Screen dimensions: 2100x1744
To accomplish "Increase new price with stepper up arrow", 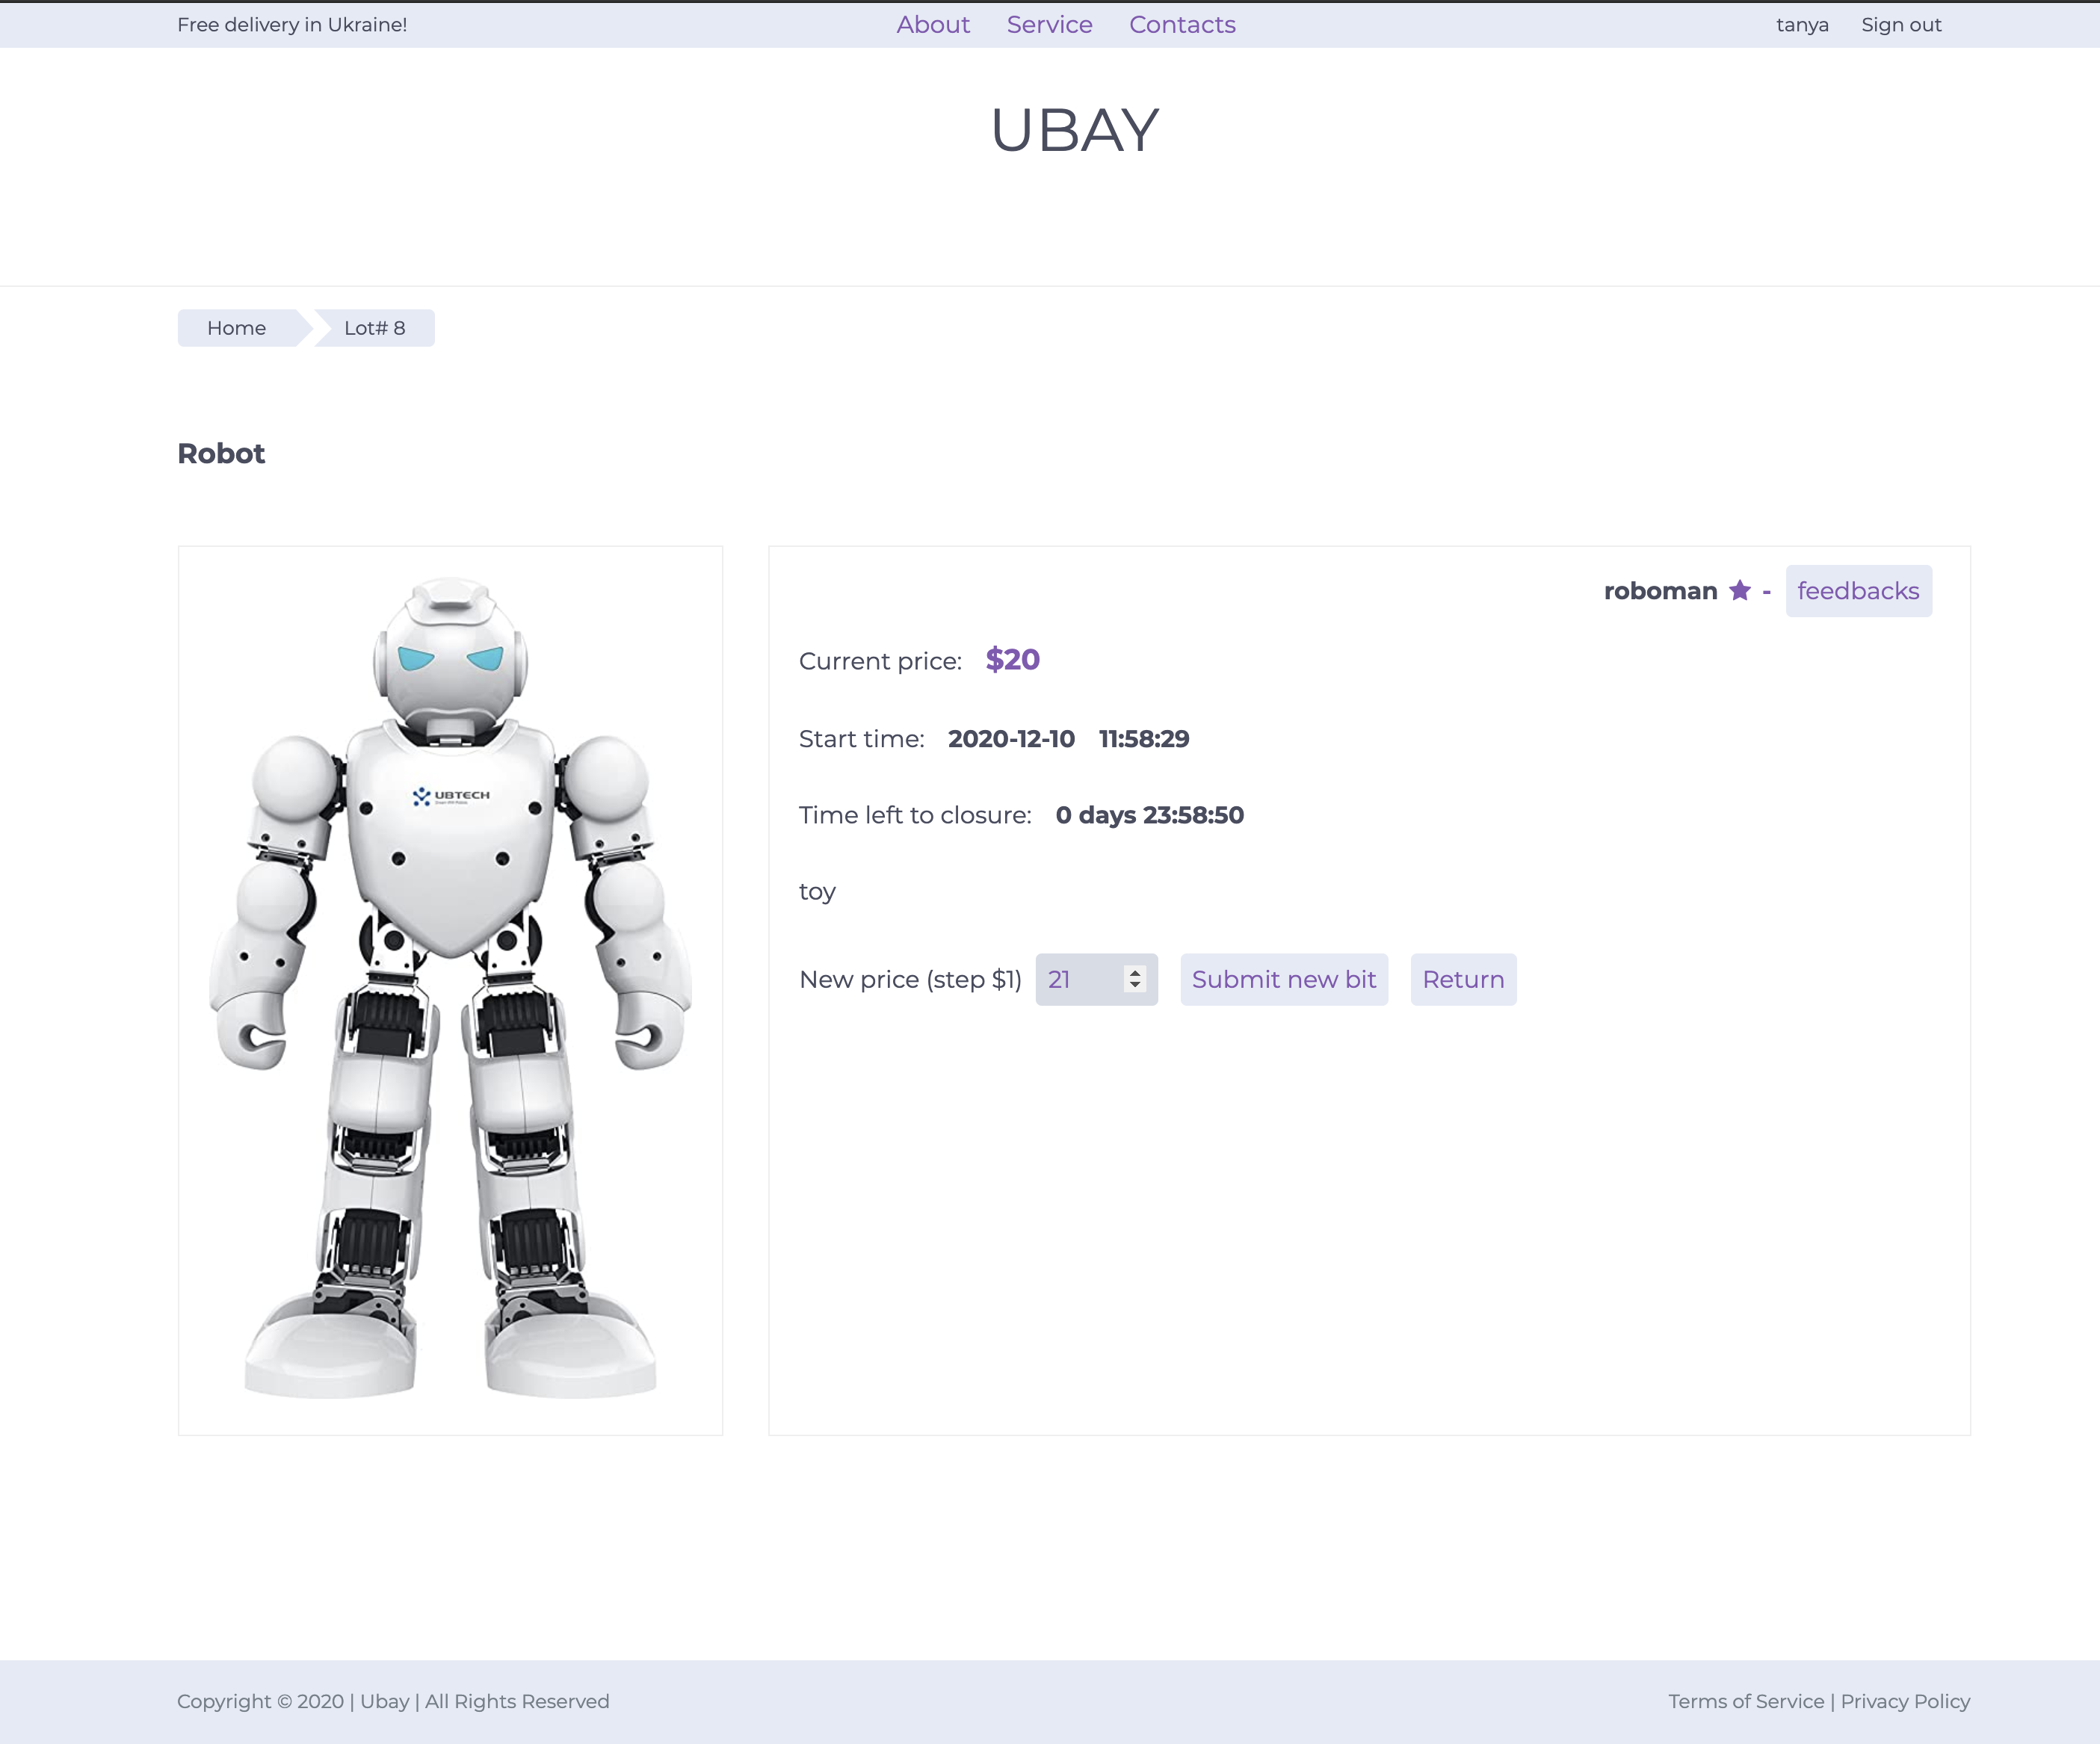I will (x=1134, y=972).
